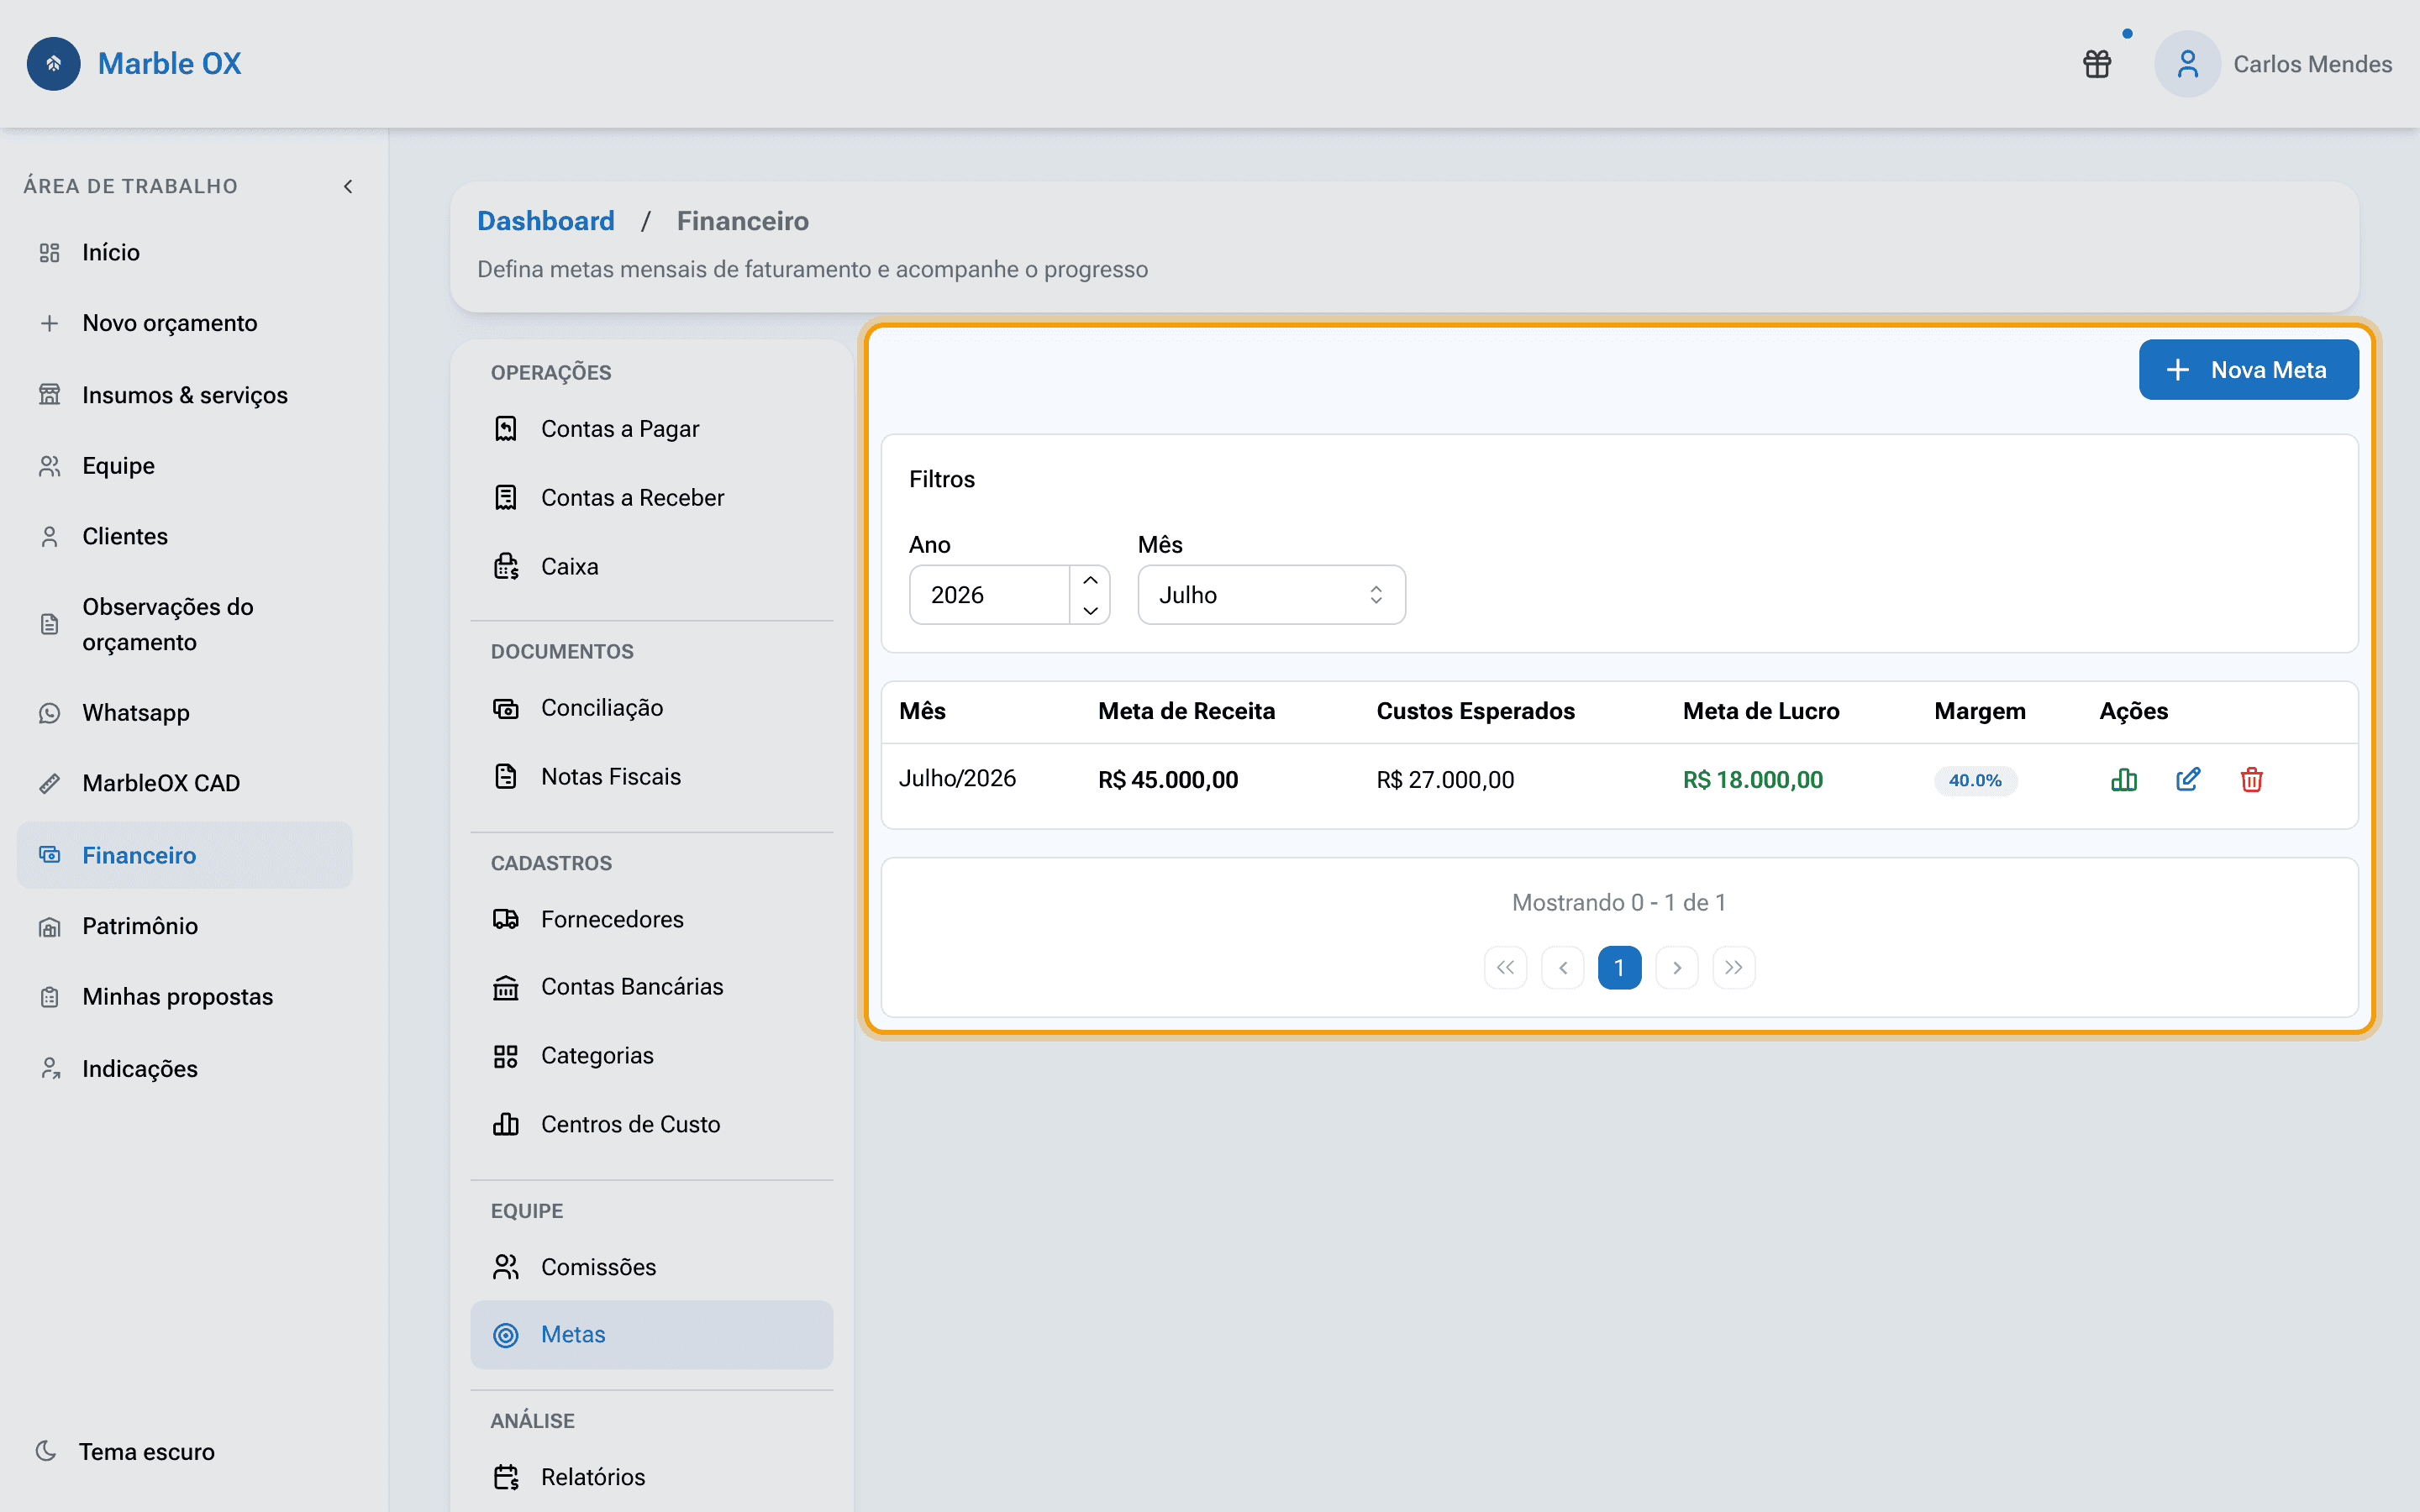Click the MarbleOX CAD ruler icon
Viewport: 2420px width, 1512px height.
pos(49,783)
